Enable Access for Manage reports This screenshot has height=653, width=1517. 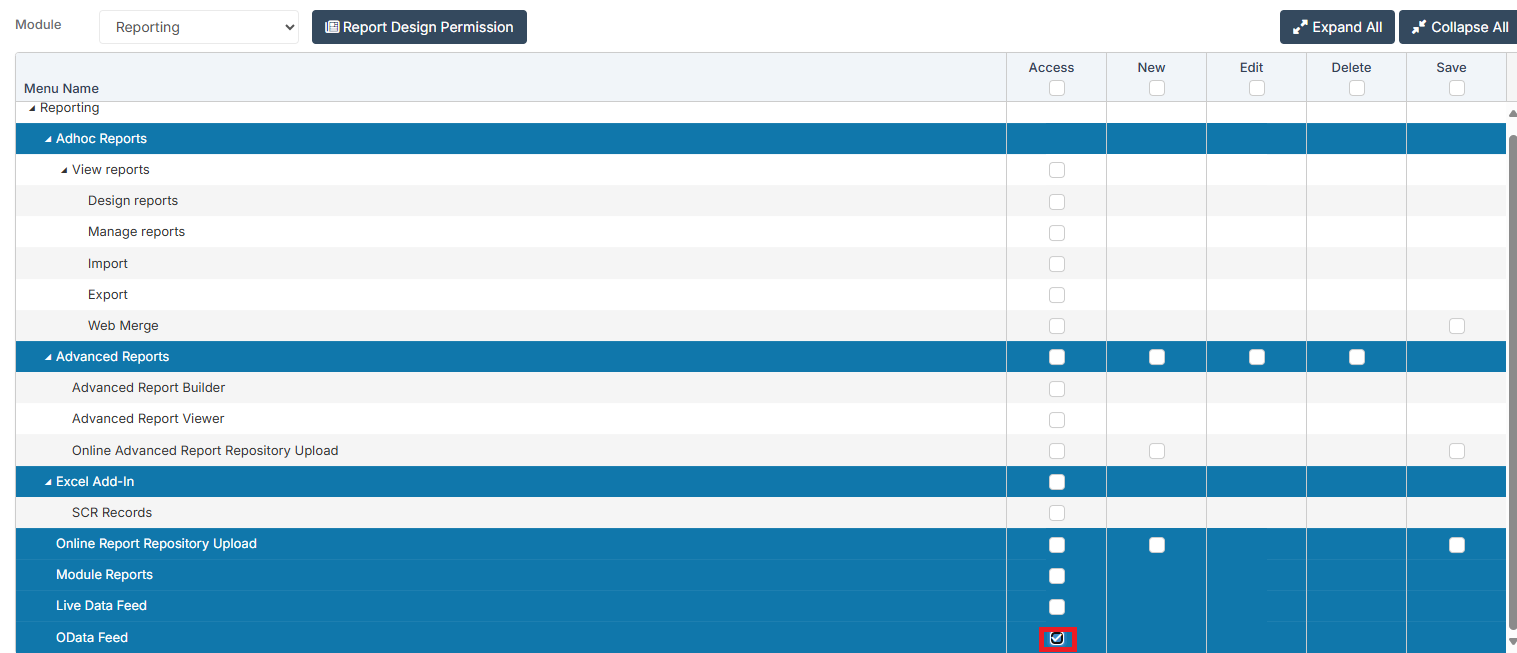tap(1057, 233)
